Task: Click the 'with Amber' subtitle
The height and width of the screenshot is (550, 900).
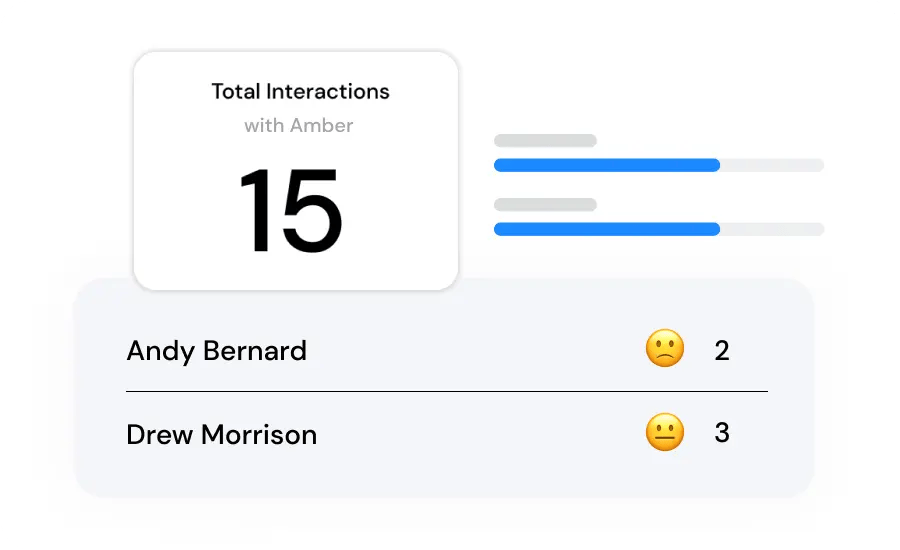Action: (x=298, y=125)
